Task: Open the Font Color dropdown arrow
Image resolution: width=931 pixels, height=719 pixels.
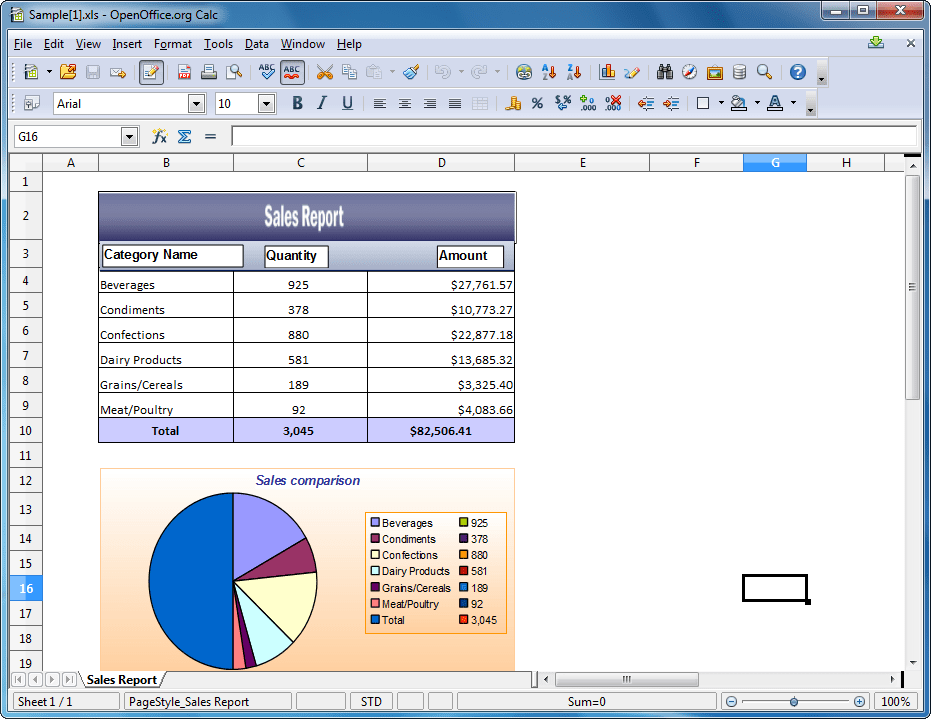Action: coord(794,103)
